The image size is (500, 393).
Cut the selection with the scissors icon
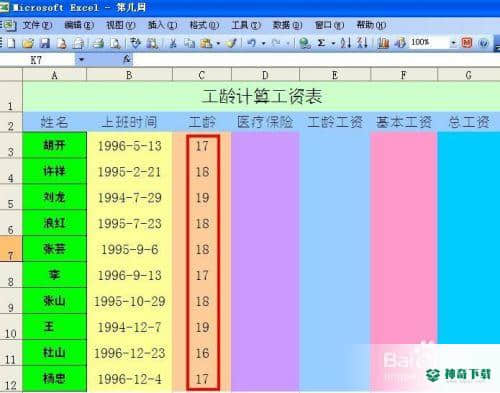coord(173,43)
